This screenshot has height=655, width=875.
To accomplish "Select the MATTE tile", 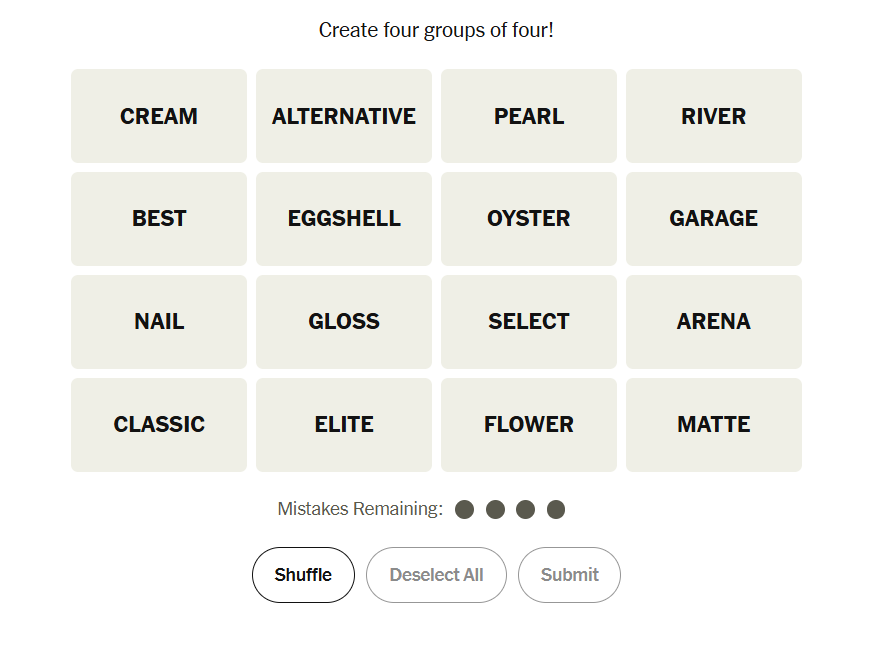I will tap(714, 425).
